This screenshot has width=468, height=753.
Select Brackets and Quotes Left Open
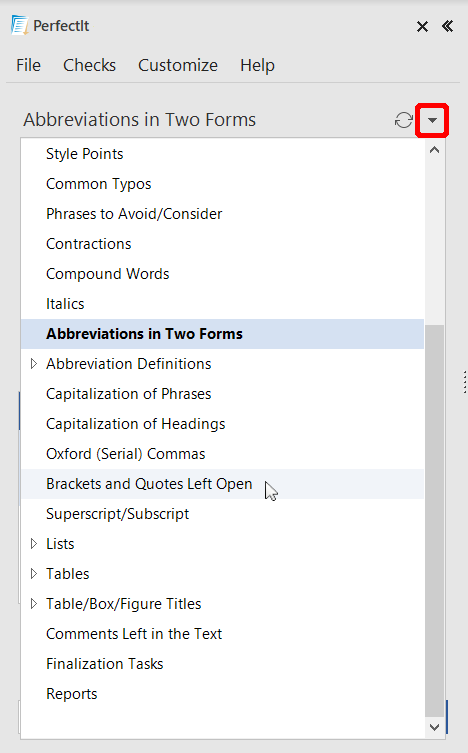(x=222, y=484)
